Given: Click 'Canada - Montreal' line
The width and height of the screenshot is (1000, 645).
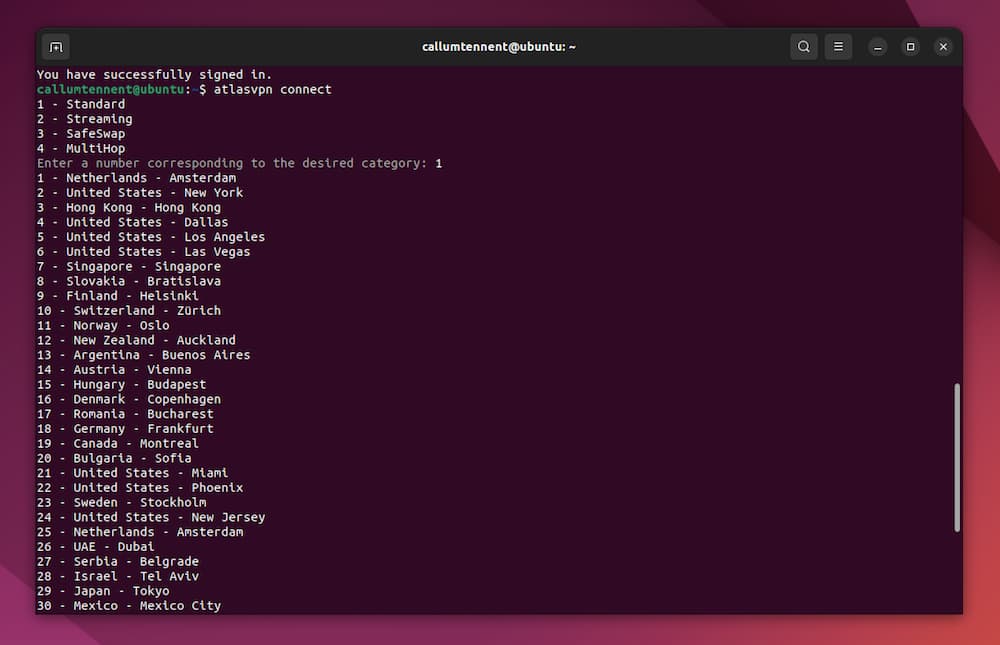Looking at the screenshot, I should (118, 443).
